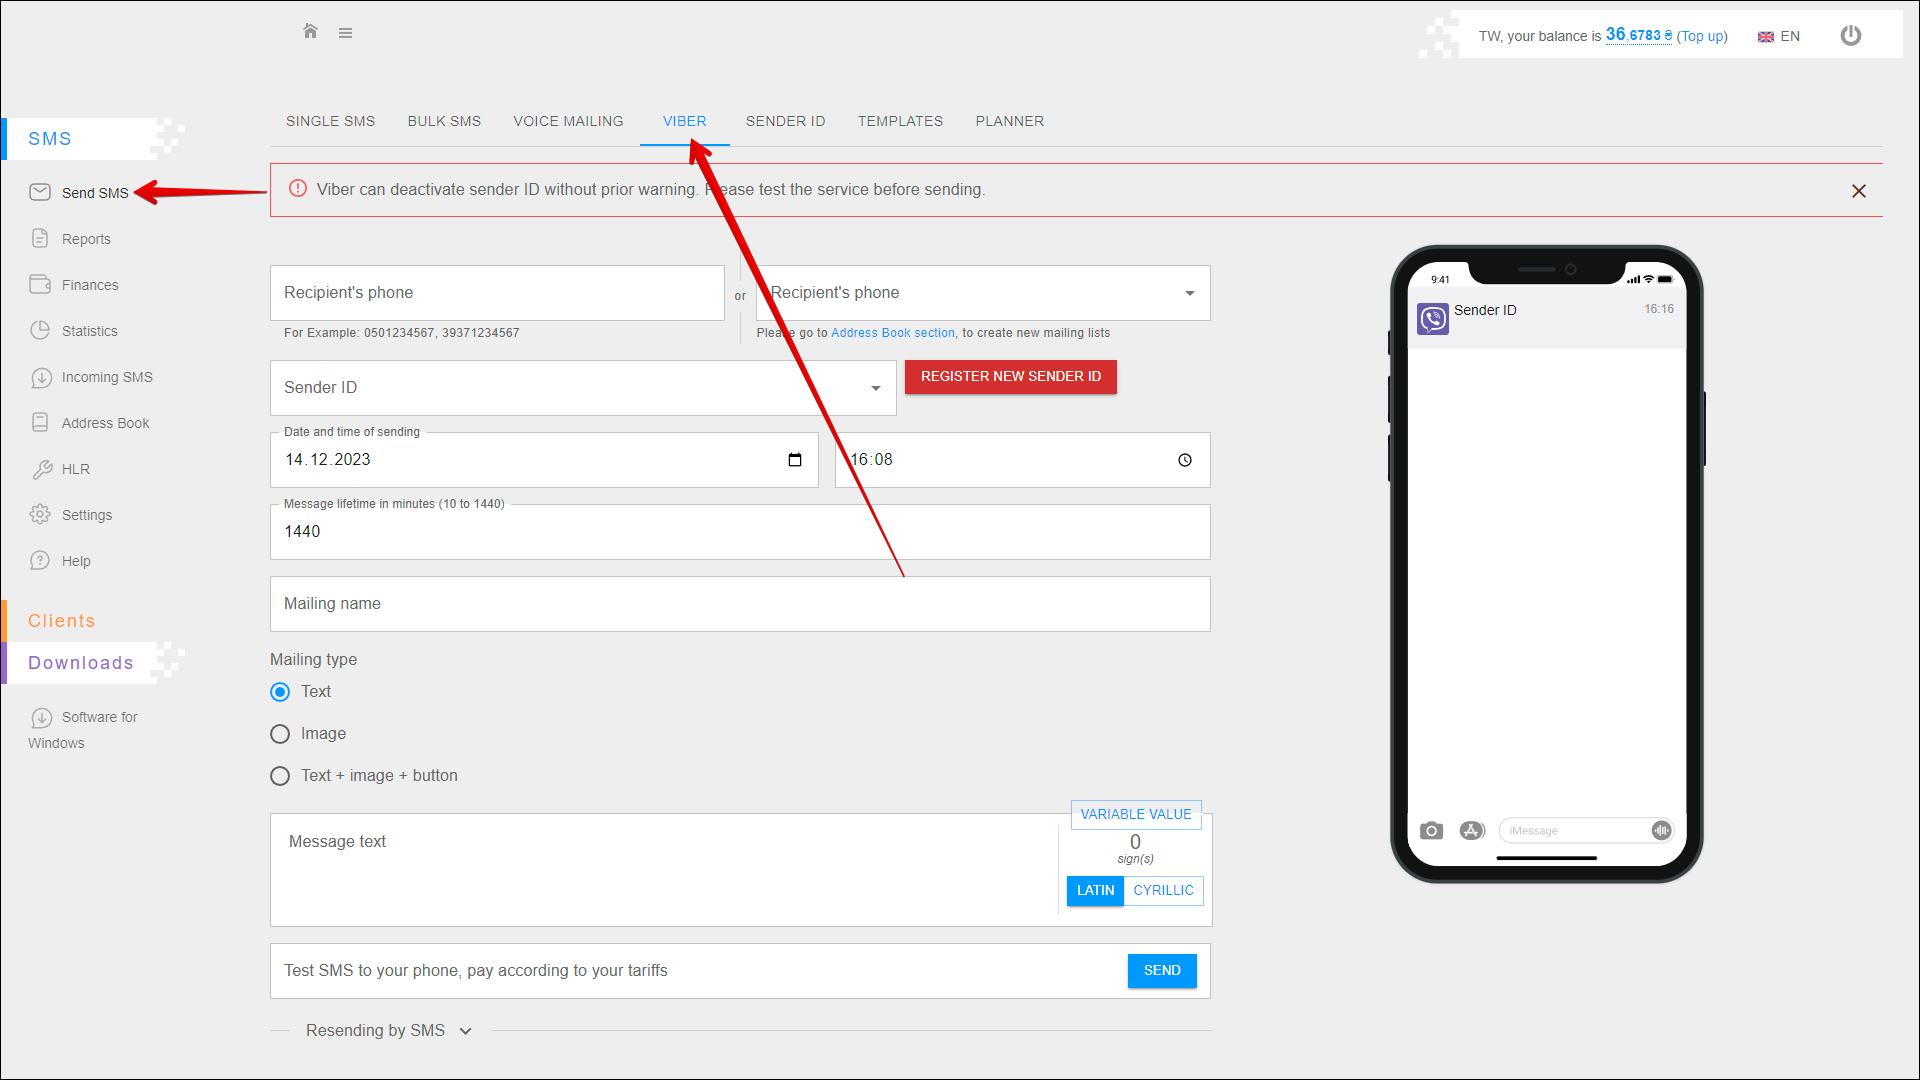Open the hamburger menu icon

coord(345,33)
